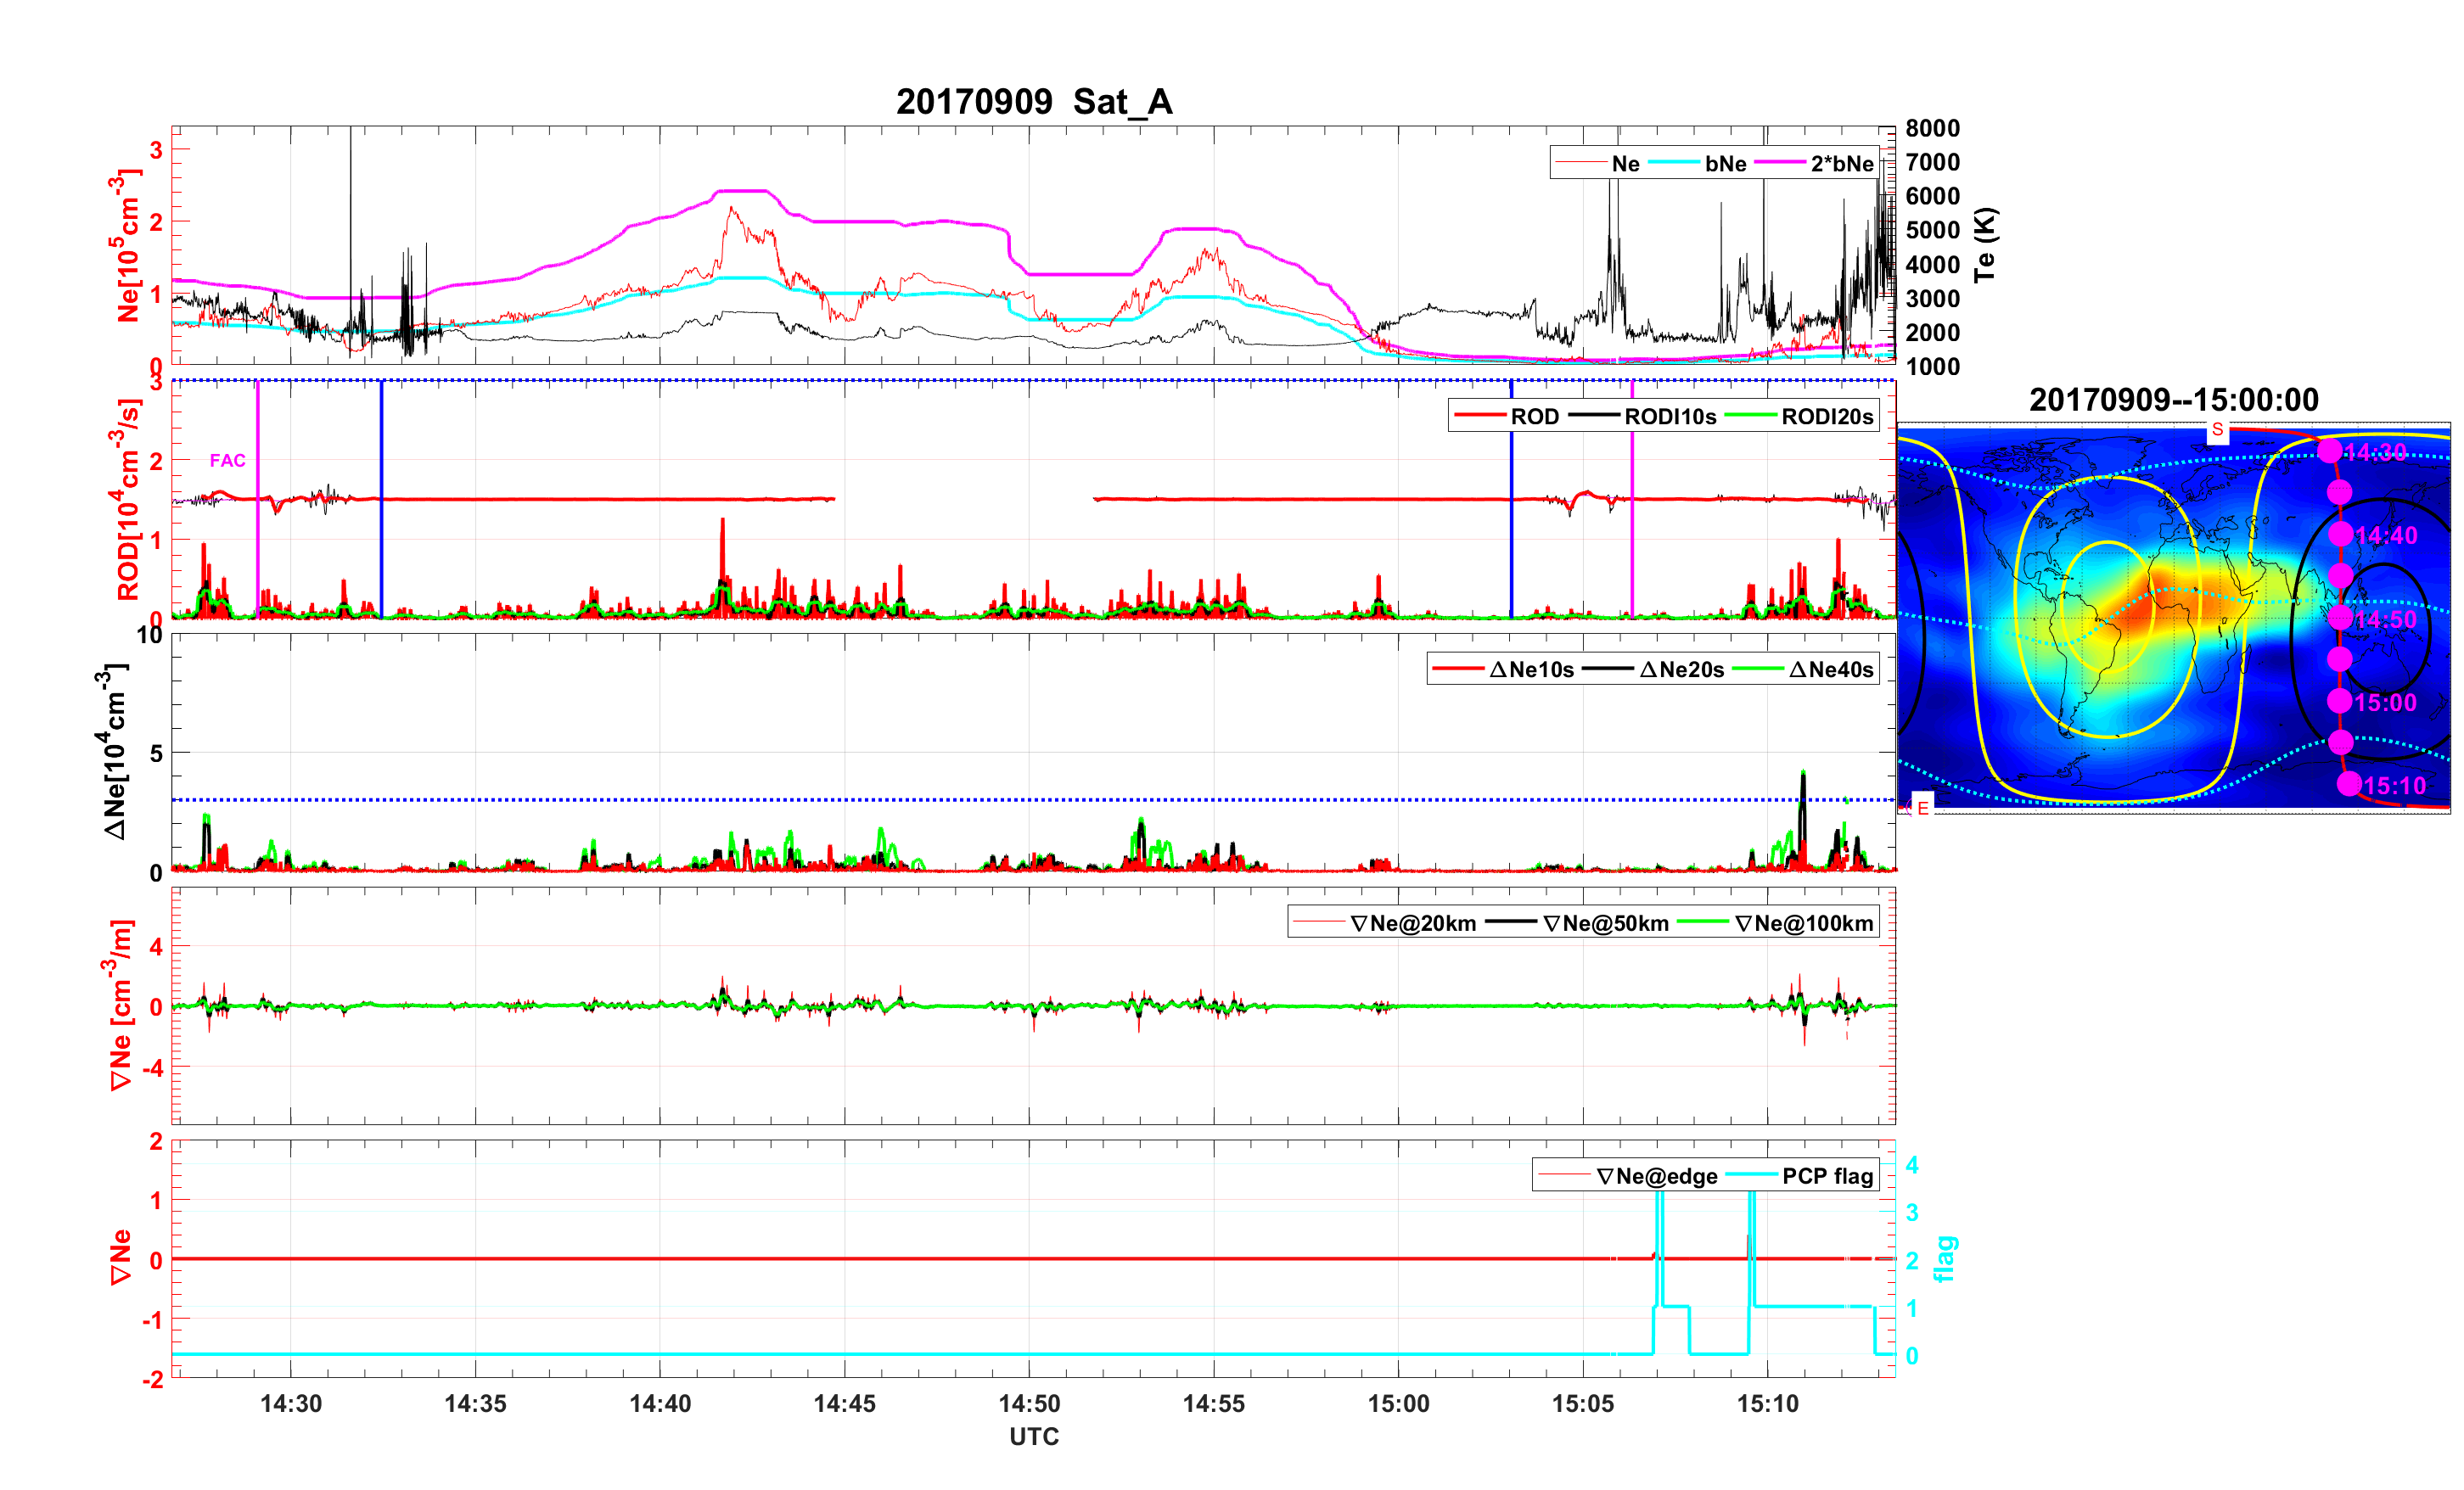Viewport: 2464px width, 1490px height.
Task: Click the ΔNe40s legend entry
Action: tap(1830, 670)
